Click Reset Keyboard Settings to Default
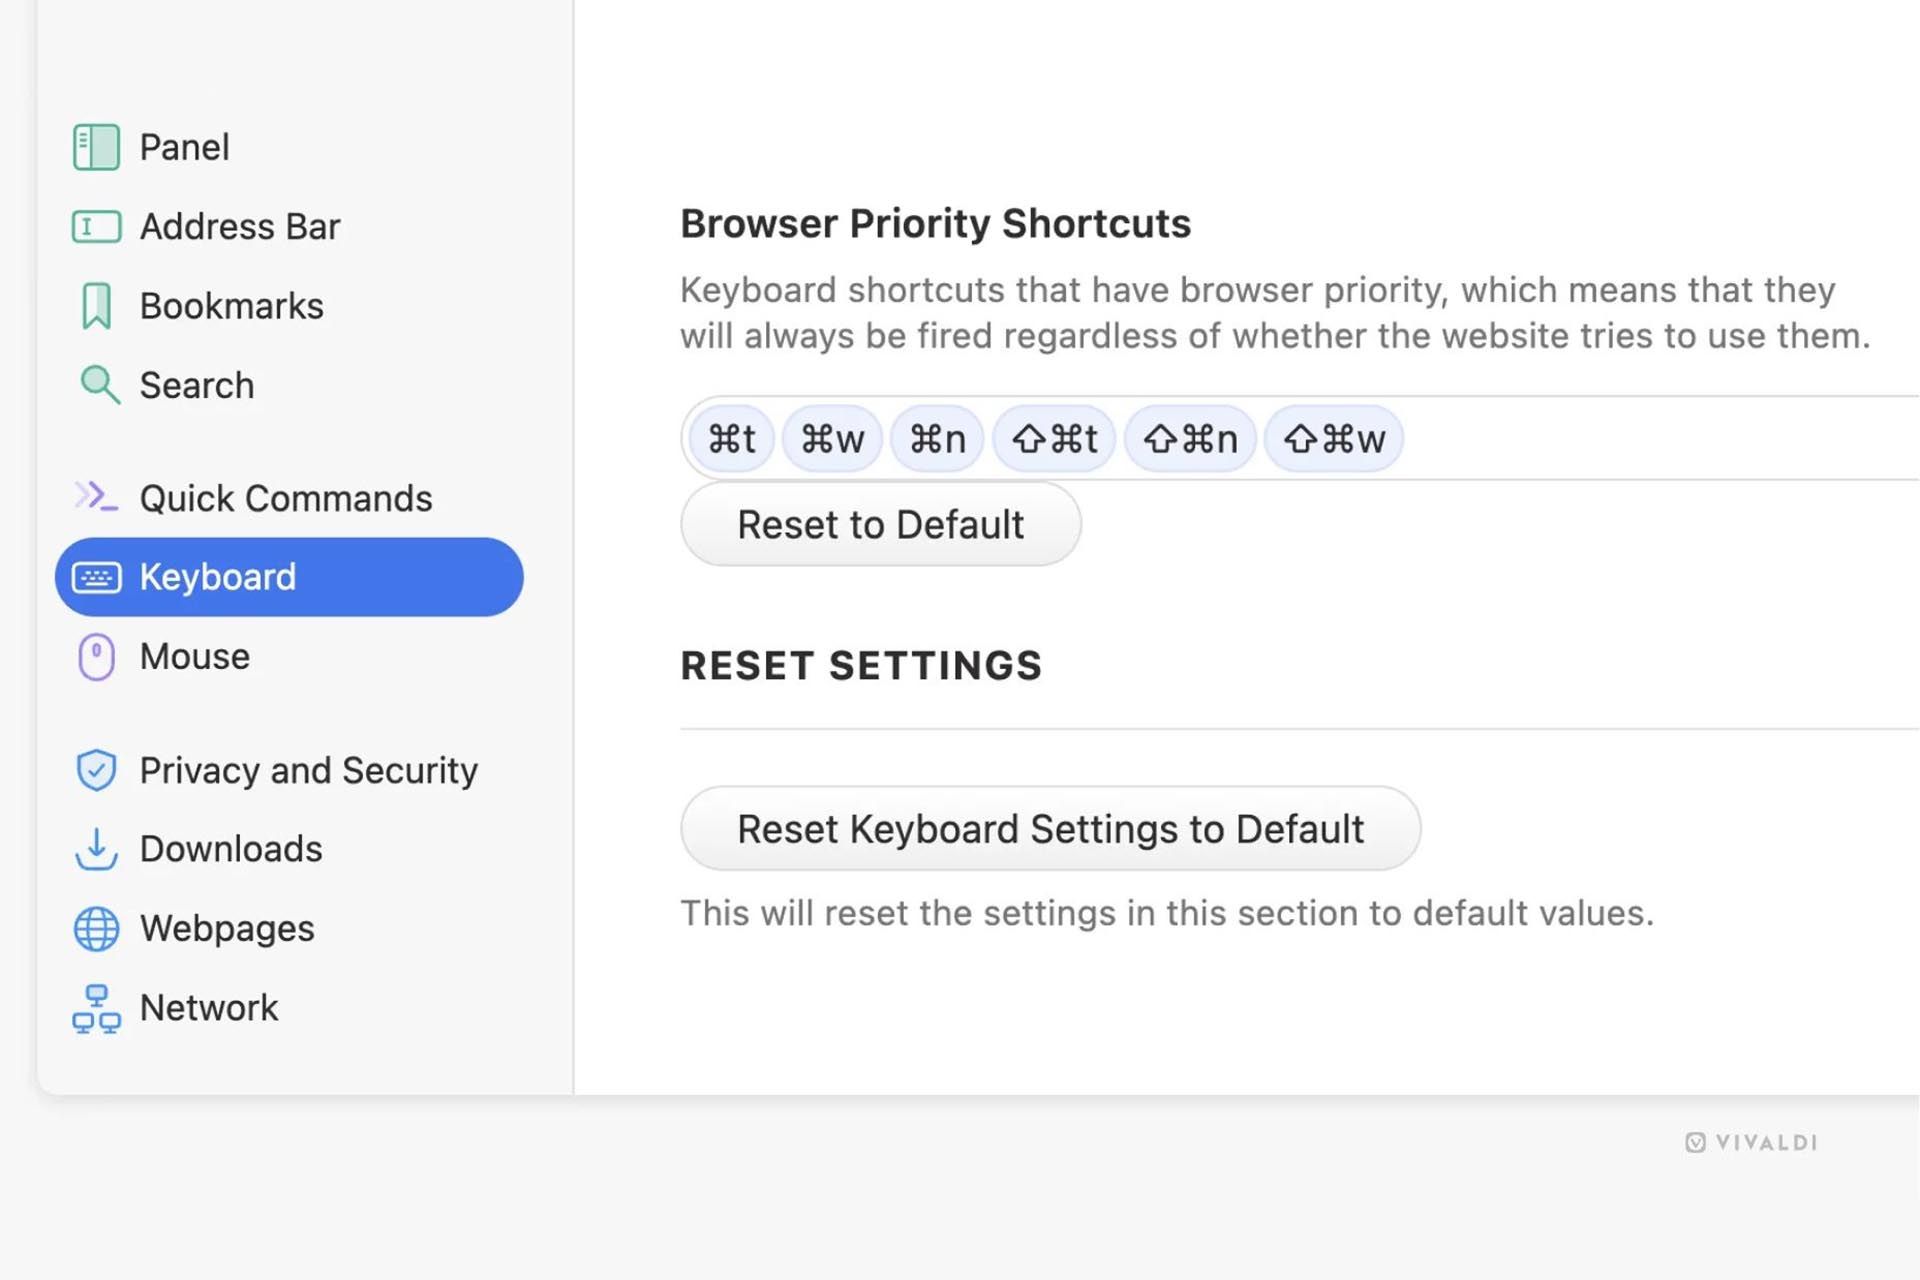 pos(1050,829)
